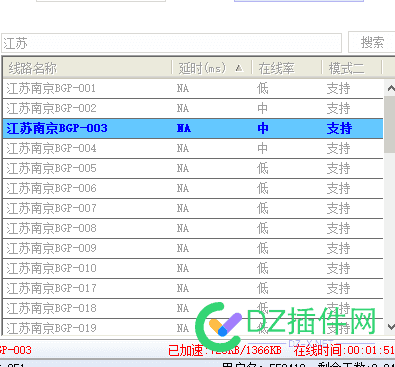The image size is (395, 367).
Task: Click the 搜索 search button
Action: (x=372, y=42)
